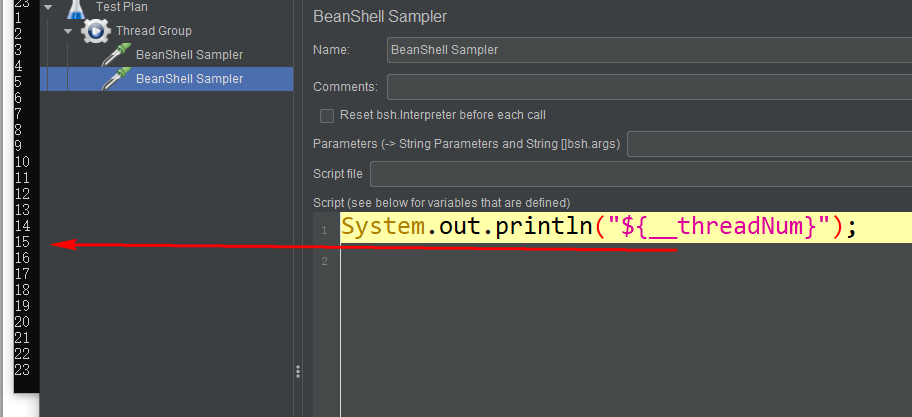This screenshot has height=417, width=912.
Task: Focus the Name field containing BeanShell Sampler
Action: coord(649,50)
